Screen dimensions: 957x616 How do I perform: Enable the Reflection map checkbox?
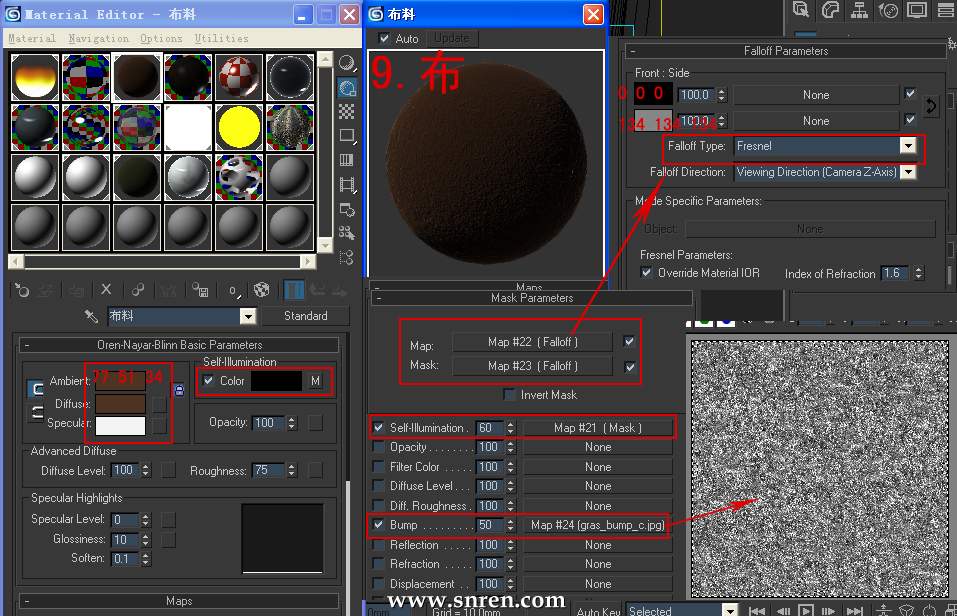[378, 545]
